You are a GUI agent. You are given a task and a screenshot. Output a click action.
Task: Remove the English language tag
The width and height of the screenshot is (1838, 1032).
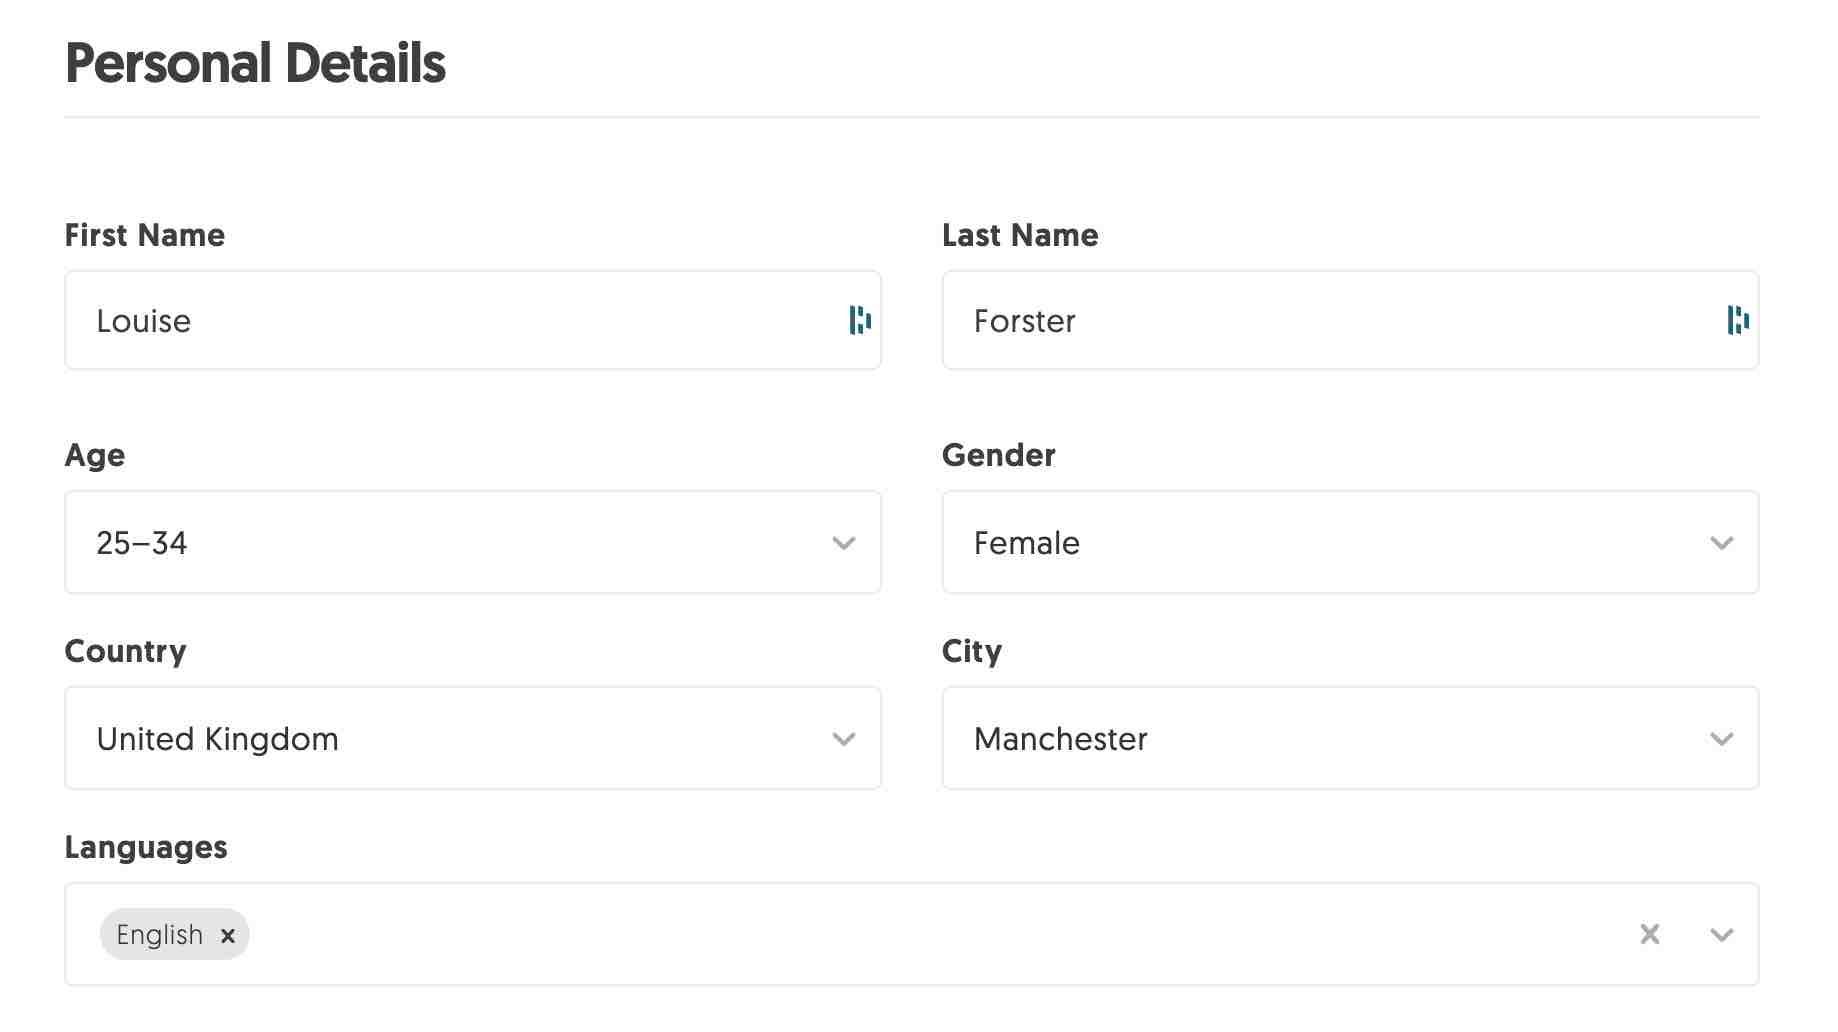pyautogui.click(x=228, y=935)
